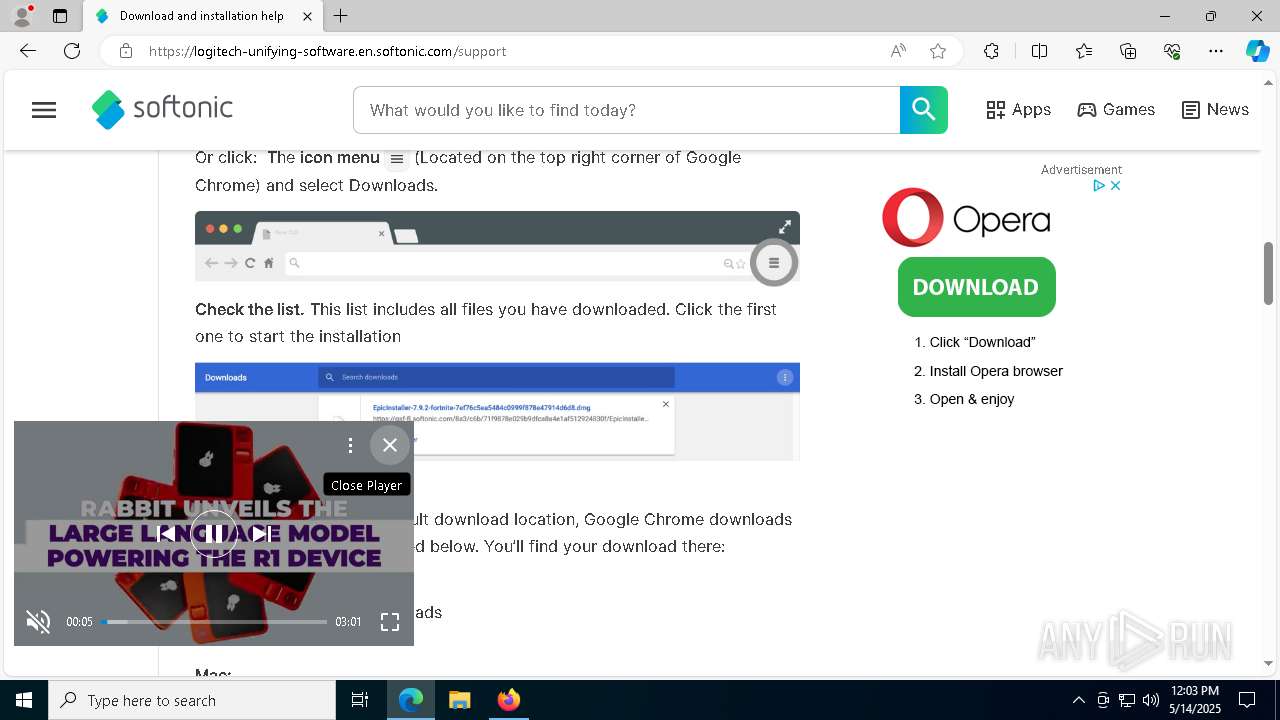The image size is (1280, 720).
Task: Open the Softonic hamburger menu
Action: (x=44, y=110)
